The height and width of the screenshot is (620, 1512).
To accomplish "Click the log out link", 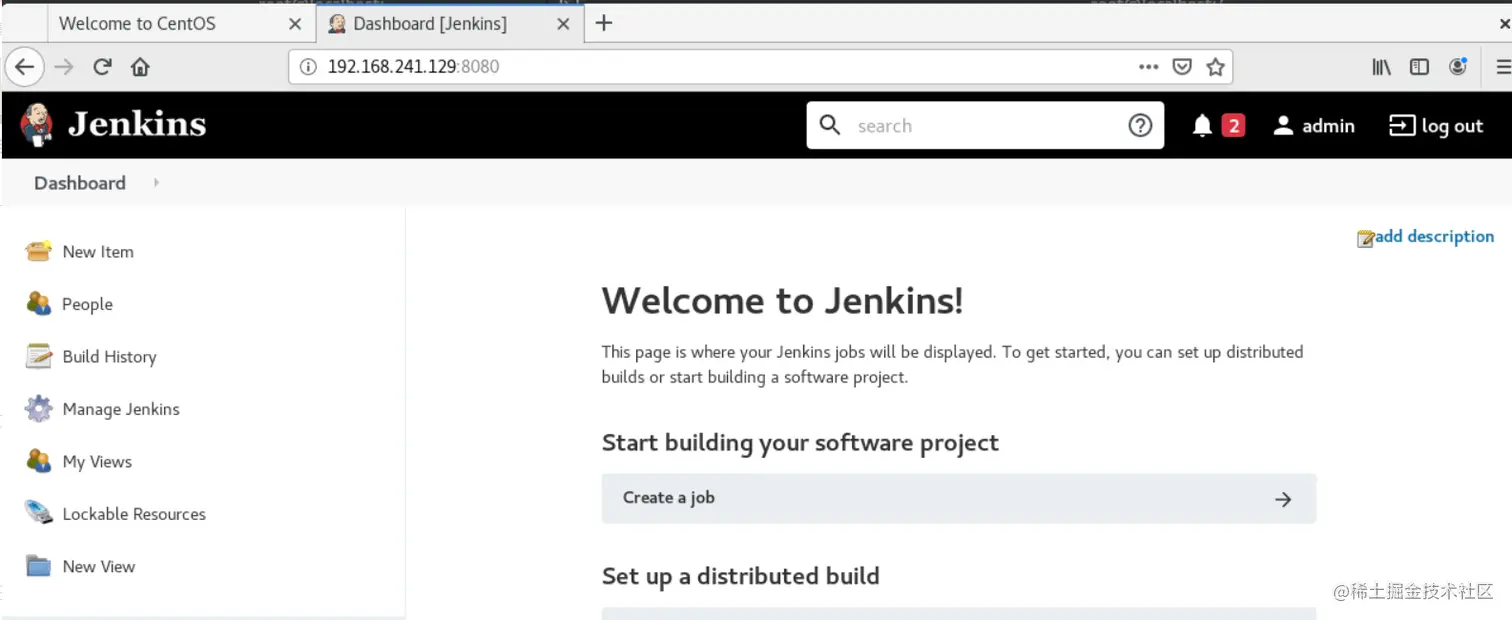I will pos(1452,126).
